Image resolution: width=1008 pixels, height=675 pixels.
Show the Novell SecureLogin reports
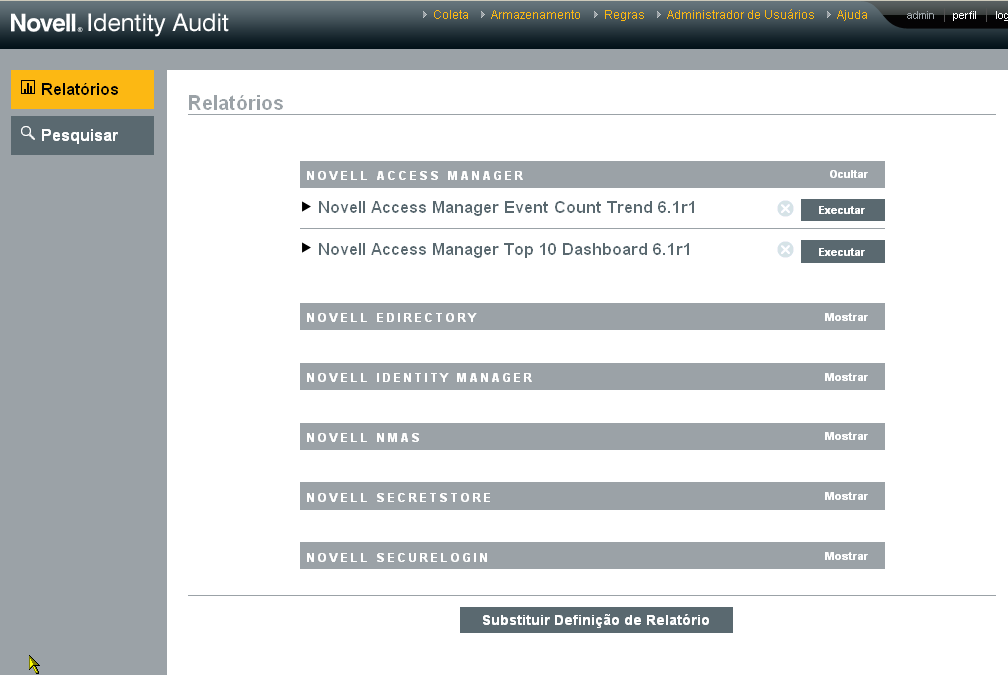click(846, 556)
